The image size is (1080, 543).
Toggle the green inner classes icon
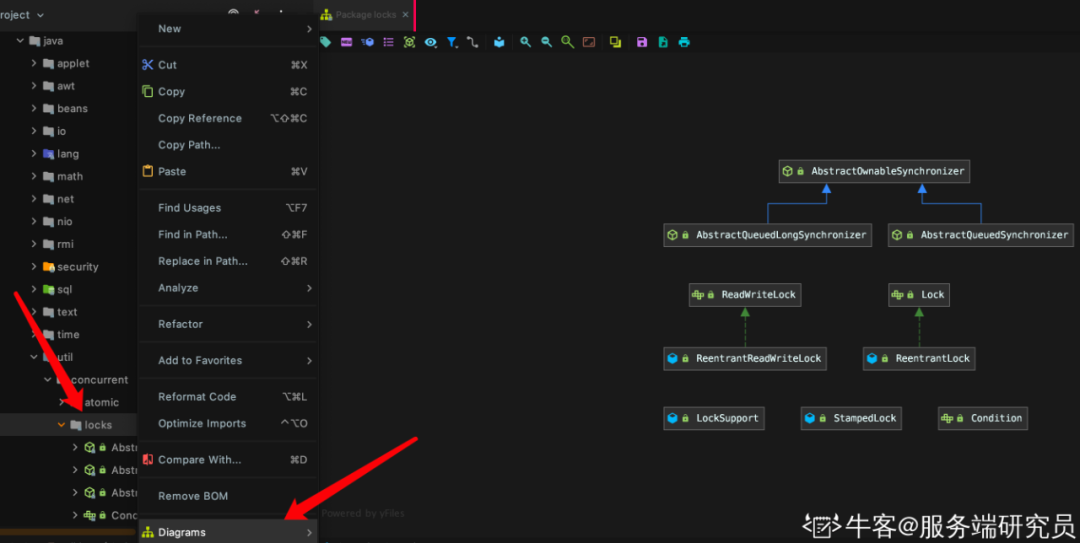[409, 42]
